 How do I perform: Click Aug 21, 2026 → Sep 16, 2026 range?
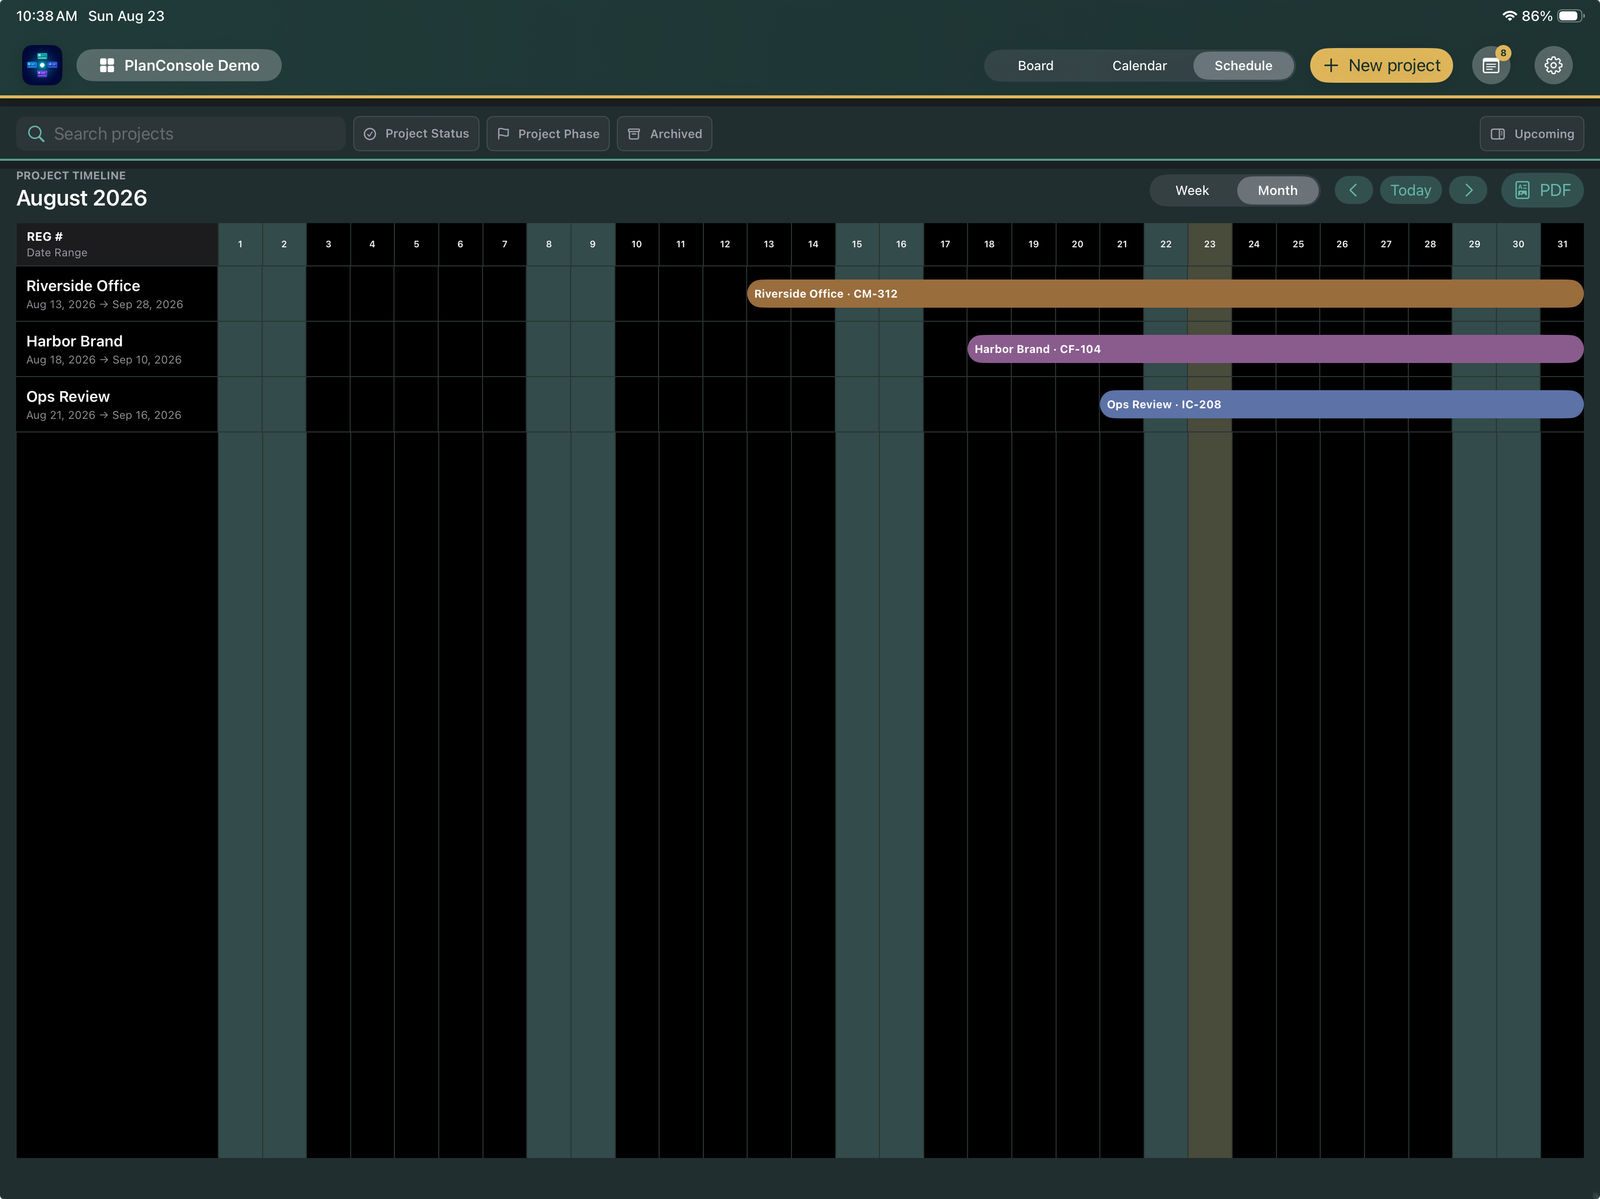click(104, 415)
